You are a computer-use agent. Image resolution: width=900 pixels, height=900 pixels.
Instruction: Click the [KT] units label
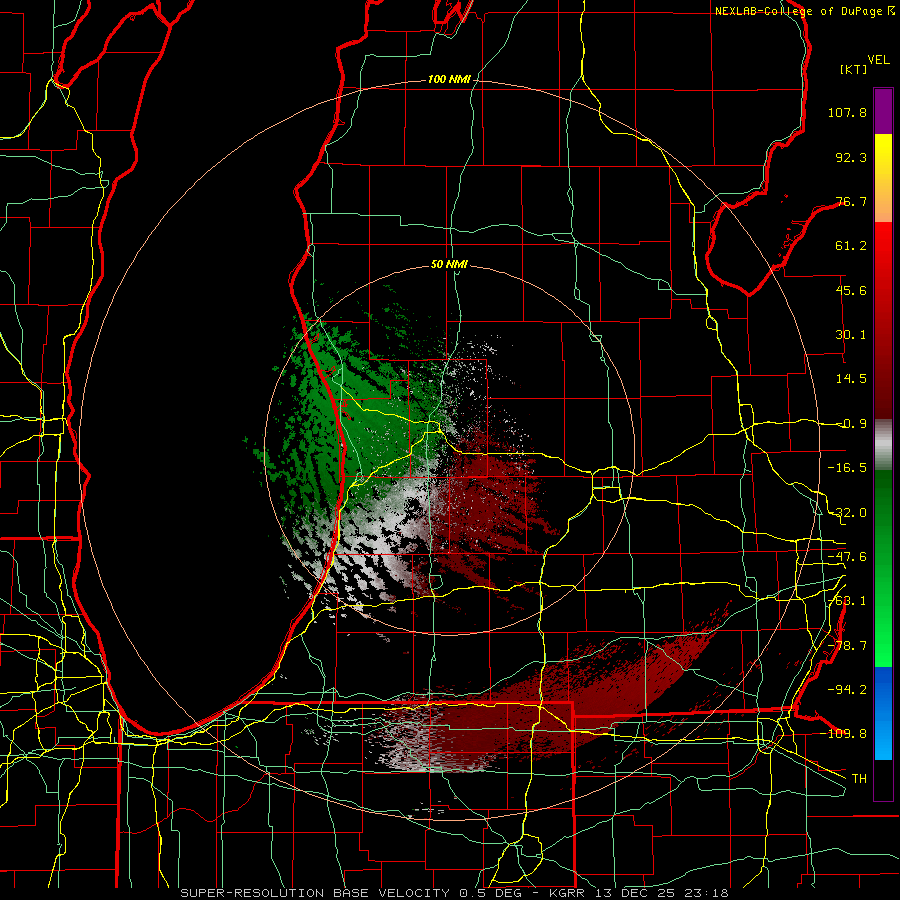tap(853, 69)
